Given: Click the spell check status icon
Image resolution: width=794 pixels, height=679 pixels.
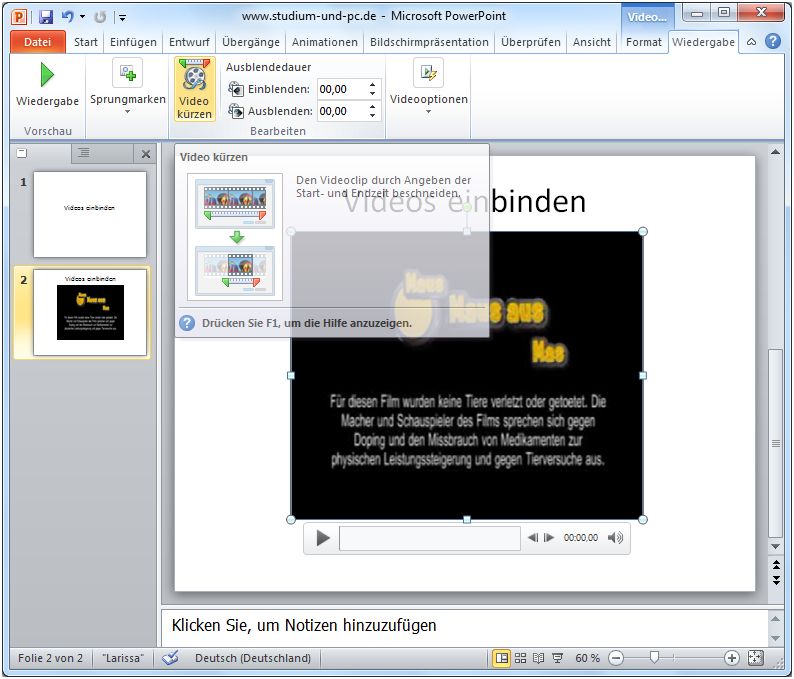Looking at the screenshot, I should coord(171,658).
